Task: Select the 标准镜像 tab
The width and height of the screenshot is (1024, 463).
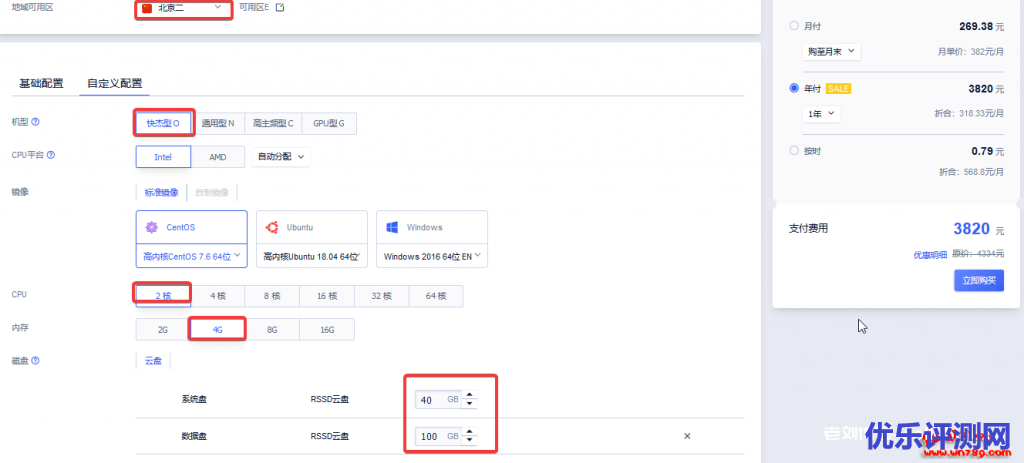Action: [x=161, y=193]
